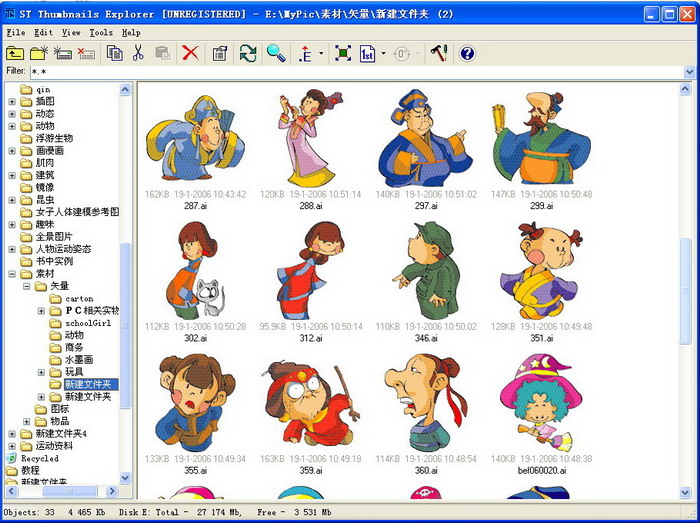Open the Filter combo box dropdown
Image resolution: width=700 pixels, height=523 pixels.
(689, 71)
